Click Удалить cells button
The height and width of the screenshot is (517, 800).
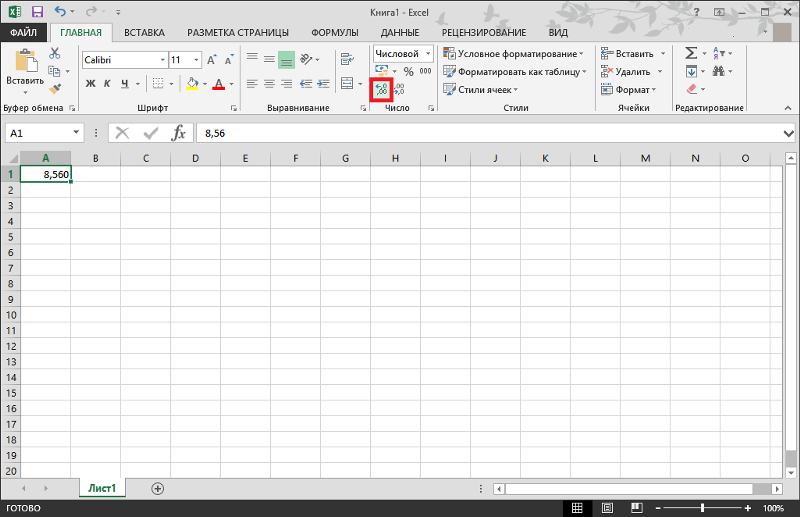tap(628, 71)
